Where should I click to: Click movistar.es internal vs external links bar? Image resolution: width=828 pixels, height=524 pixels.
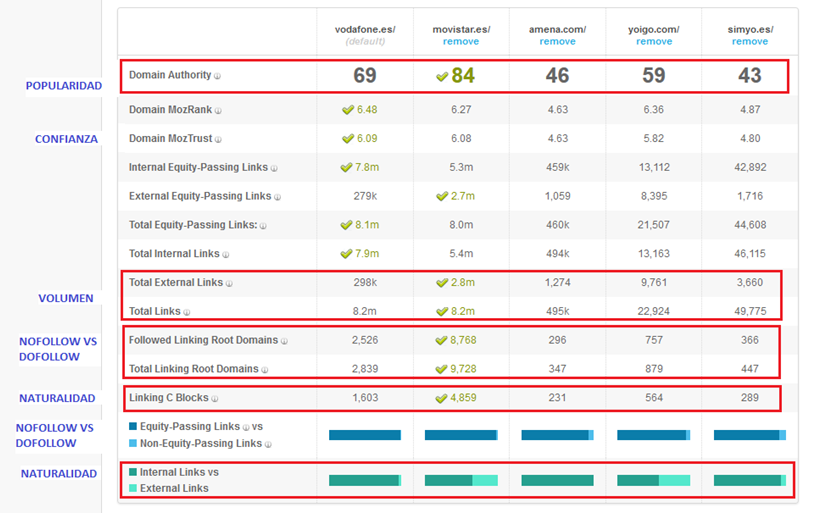pos(461,481)
